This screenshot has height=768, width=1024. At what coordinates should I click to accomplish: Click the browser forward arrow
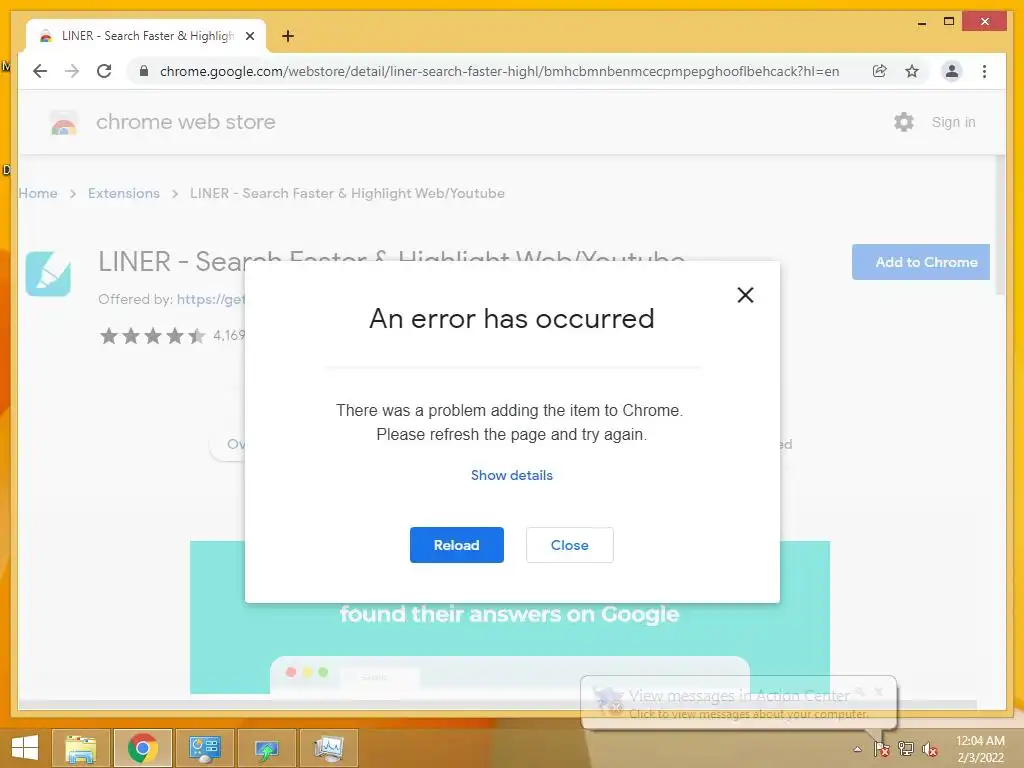coord(72,71)
